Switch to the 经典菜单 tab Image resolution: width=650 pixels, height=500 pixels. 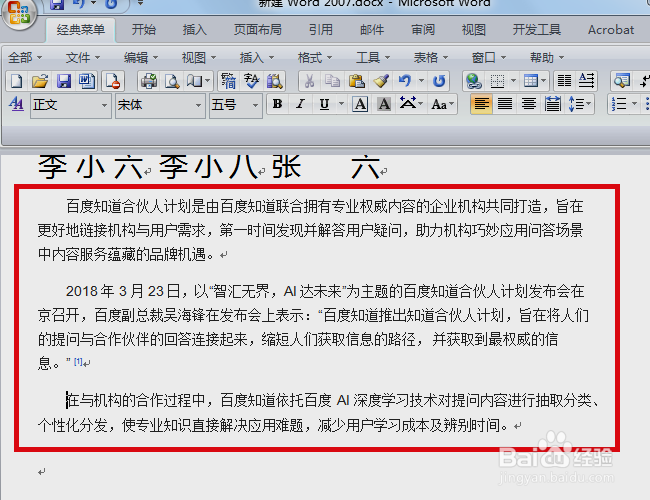[x=80, y=30]
